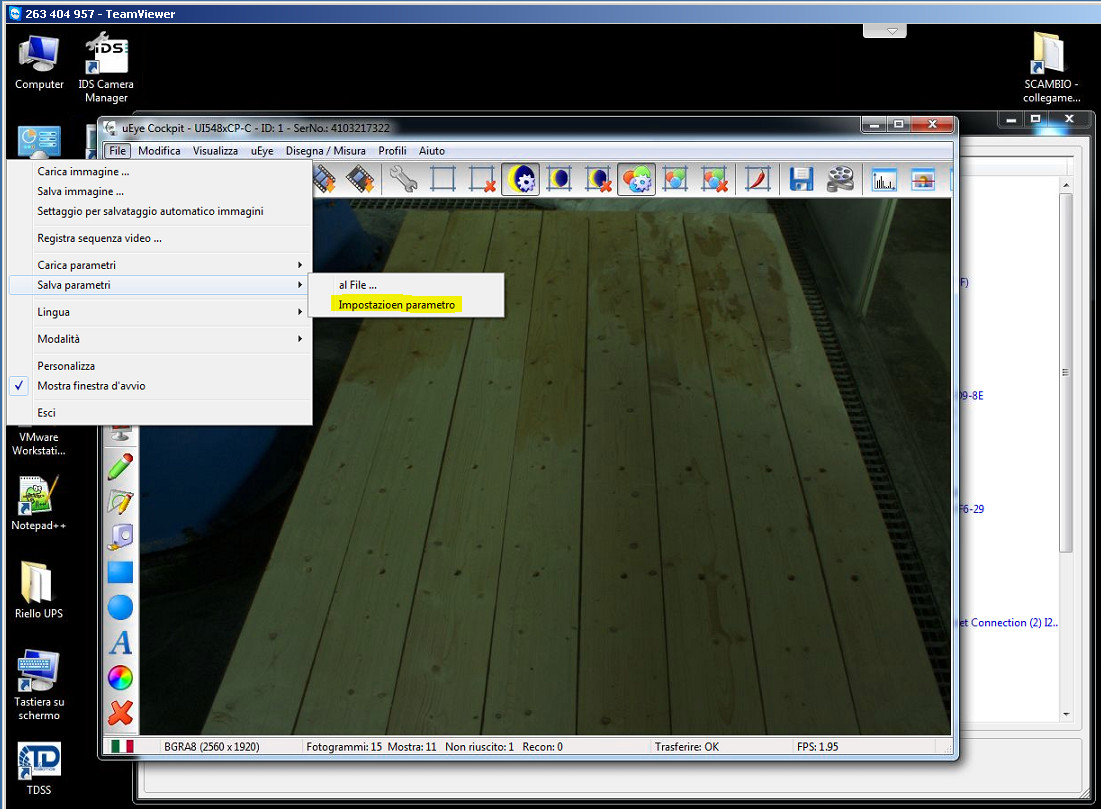Open the wrench camera properties icon
The image size is (1101, 809).
pyautogui.click(x=404, y=179)
